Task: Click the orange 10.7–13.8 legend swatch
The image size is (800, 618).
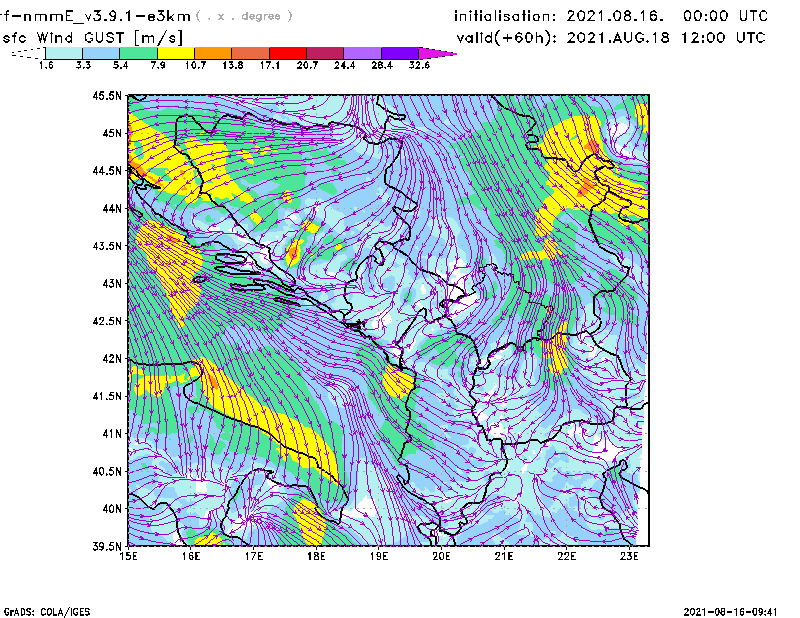Action: (213, 53)
